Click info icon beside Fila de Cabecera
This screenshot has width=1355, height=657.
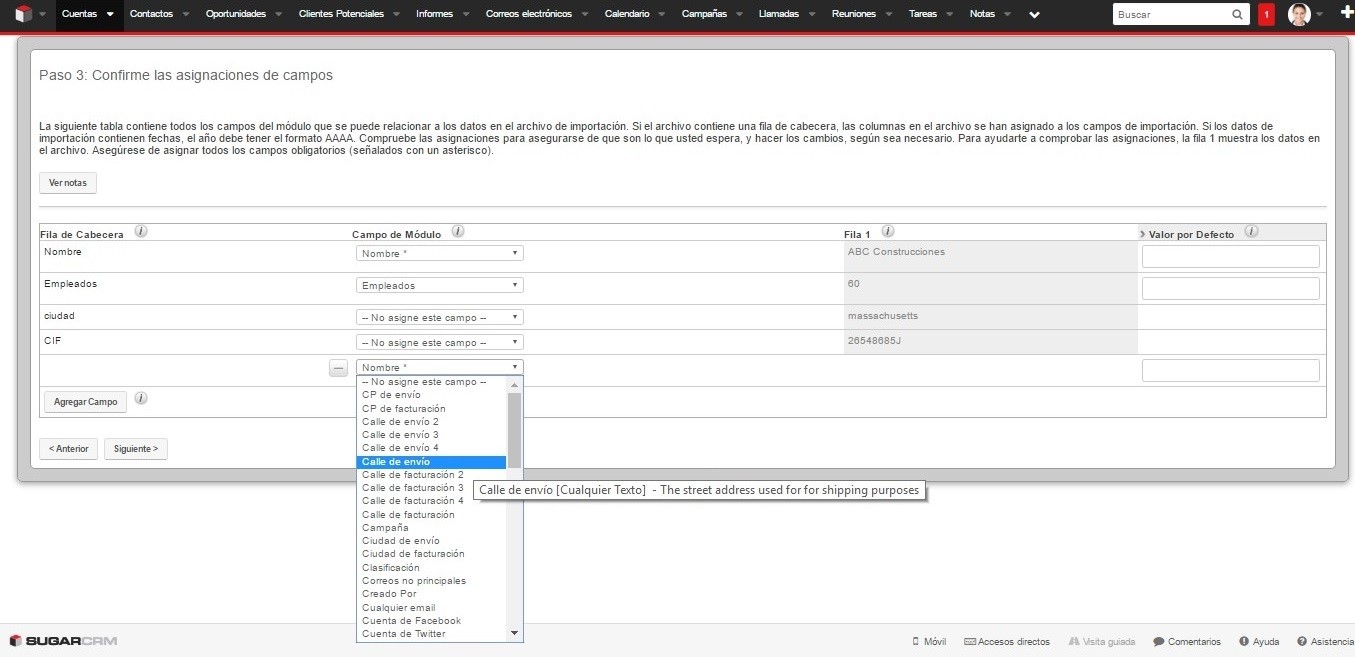tap(141, 232)
